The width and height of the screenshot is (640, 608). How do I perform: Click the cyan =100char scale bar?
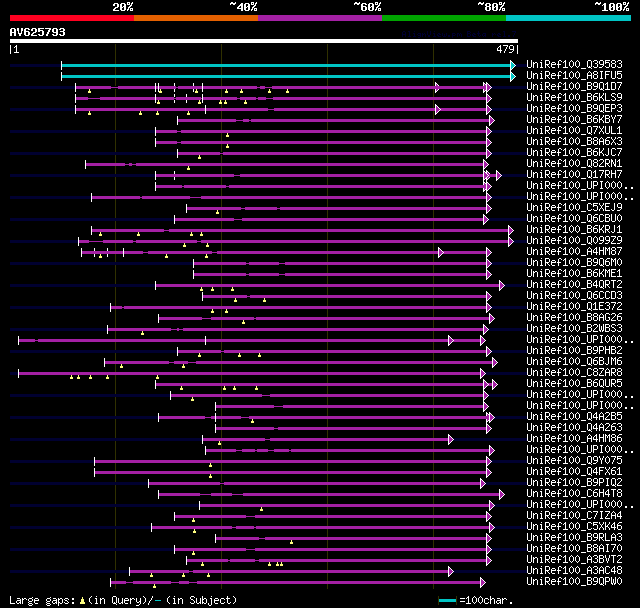[x=447, y=600]
